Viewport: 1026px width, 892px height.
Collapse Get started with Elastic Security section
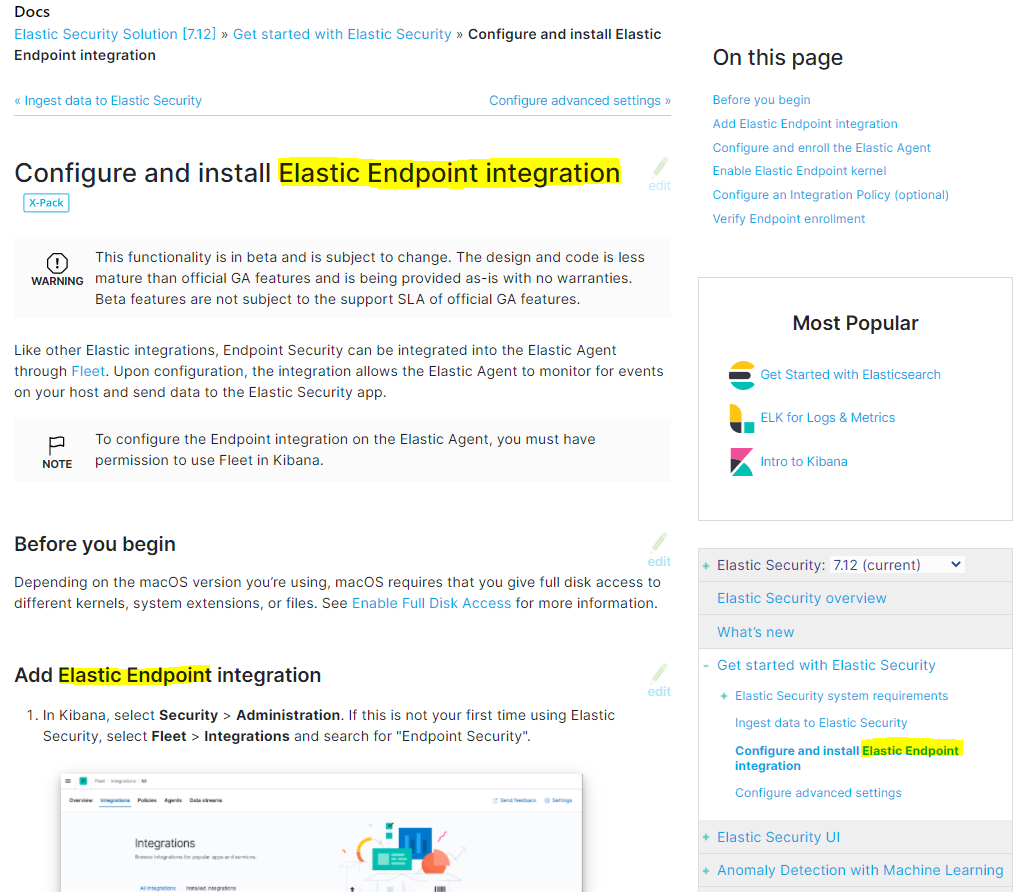tap(706, 666)
